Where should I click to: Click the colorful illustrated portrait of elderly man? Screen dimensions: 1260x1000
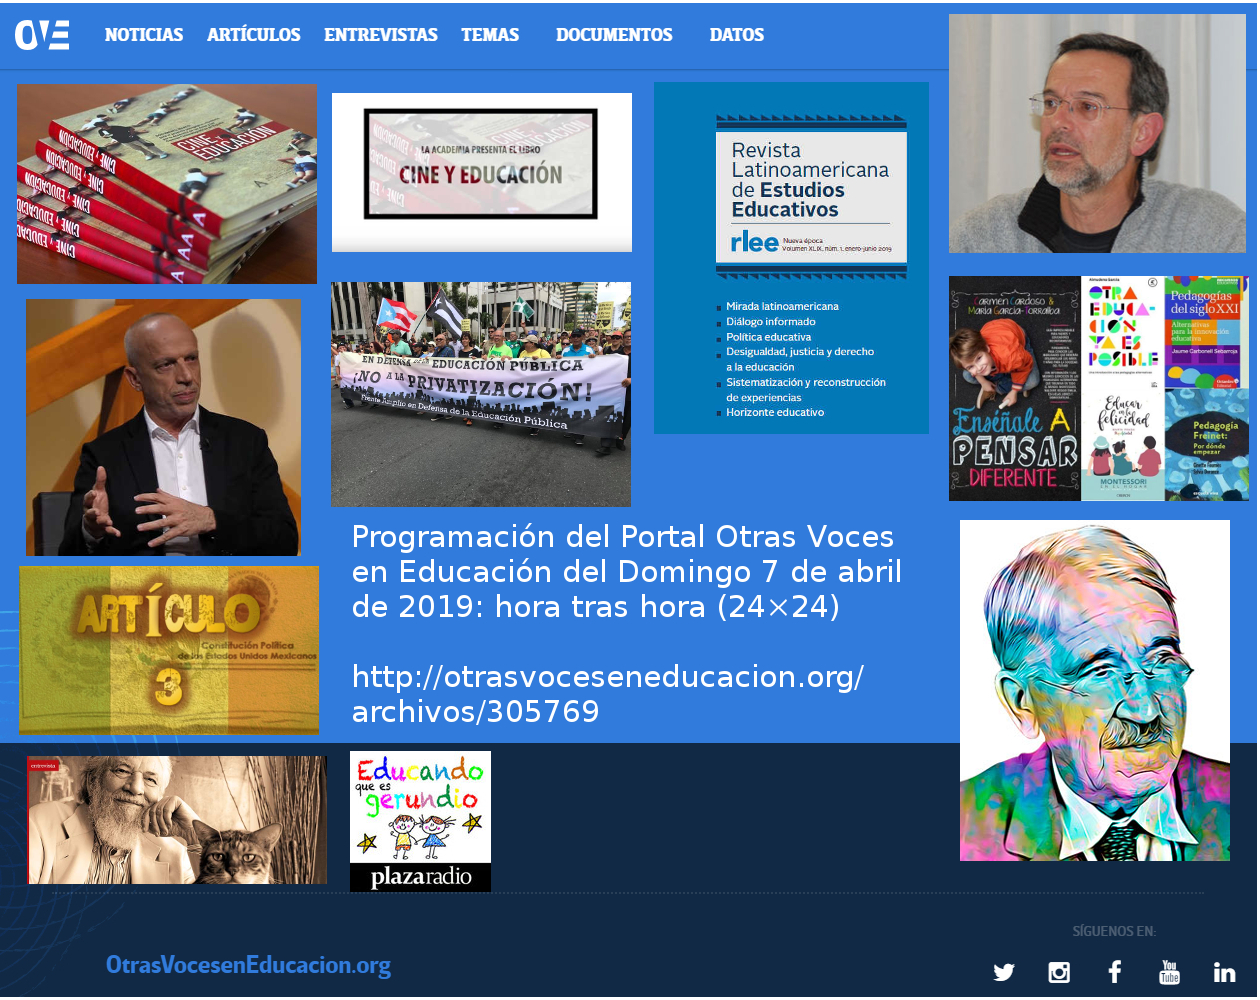pos(1095,690)
